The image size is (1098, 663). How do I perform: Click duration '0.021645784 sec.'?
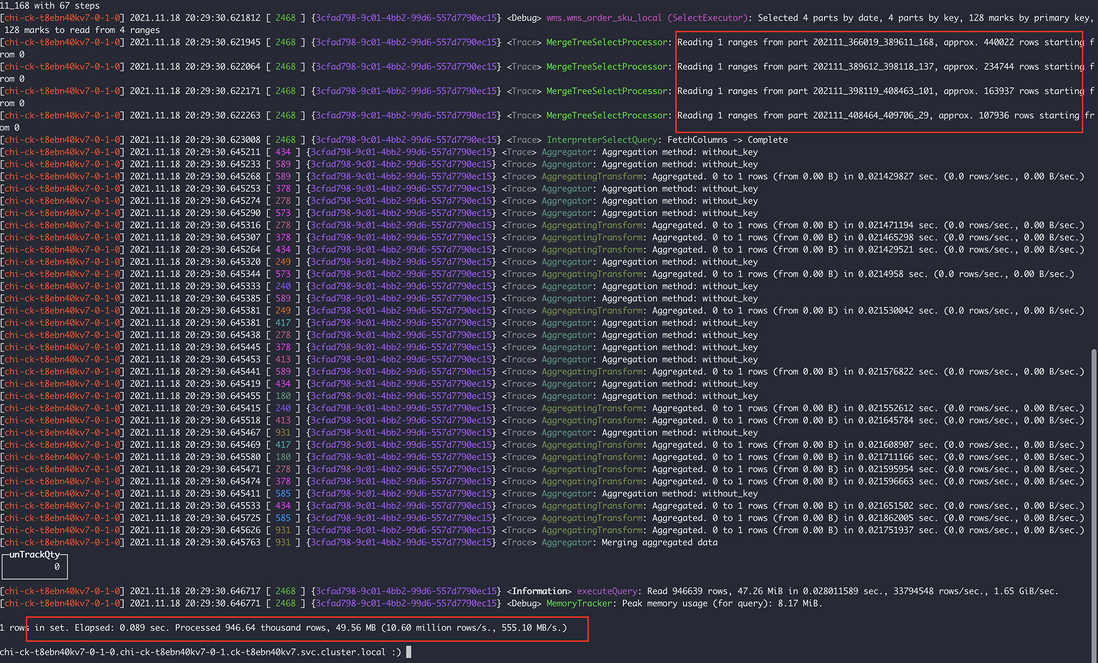896,421
